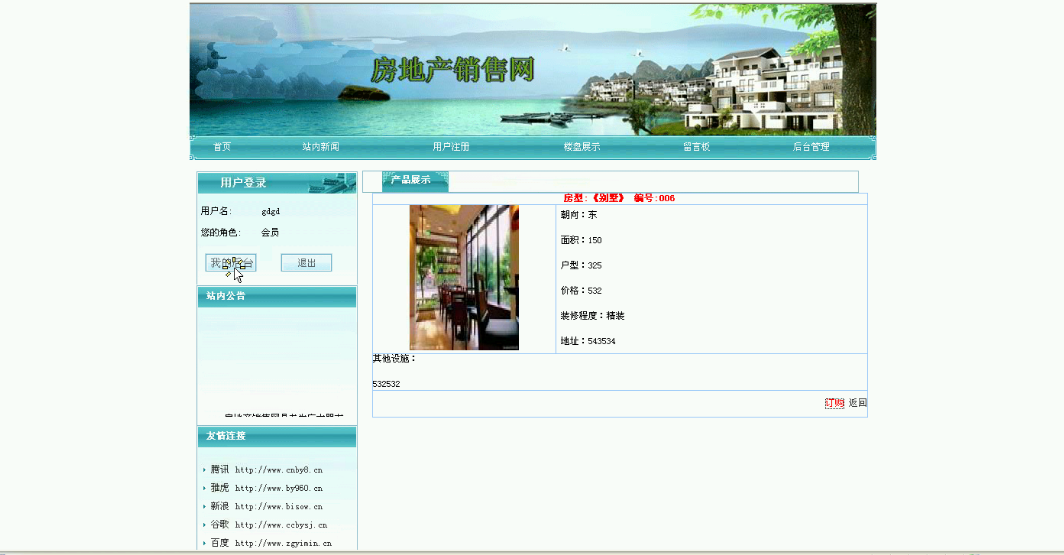
Task: Select the role value 会员
Action: tap(270, 232)
